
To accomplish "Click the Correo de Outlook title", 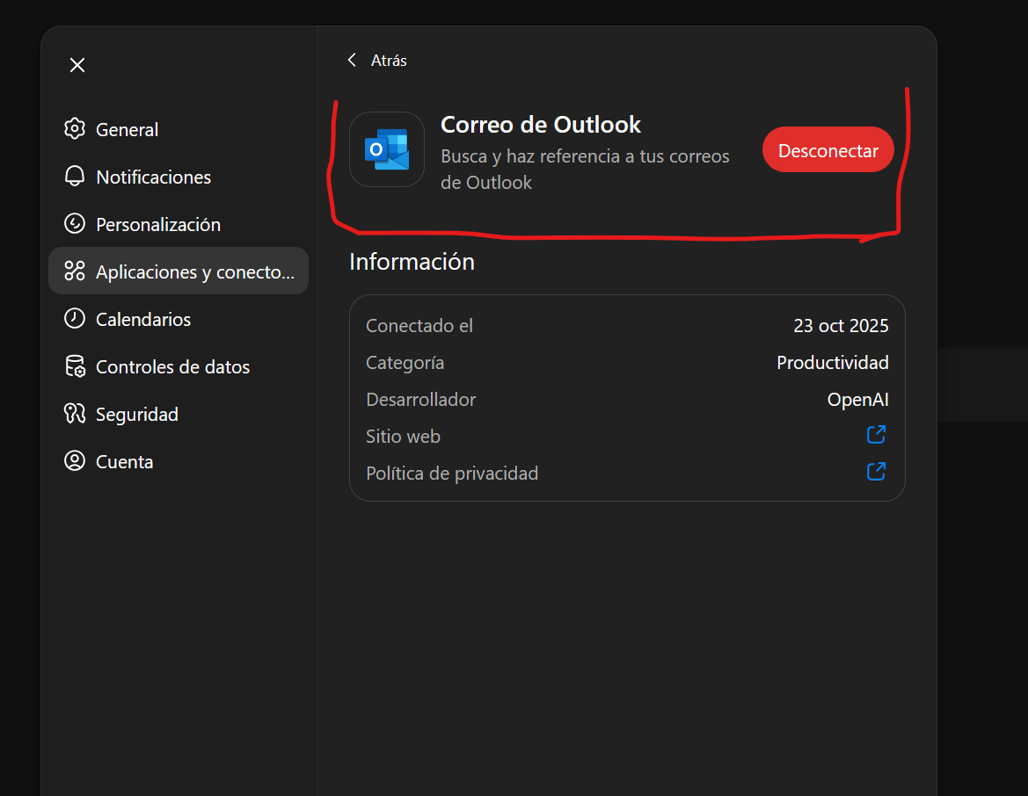I will click(x=540, y=125).
